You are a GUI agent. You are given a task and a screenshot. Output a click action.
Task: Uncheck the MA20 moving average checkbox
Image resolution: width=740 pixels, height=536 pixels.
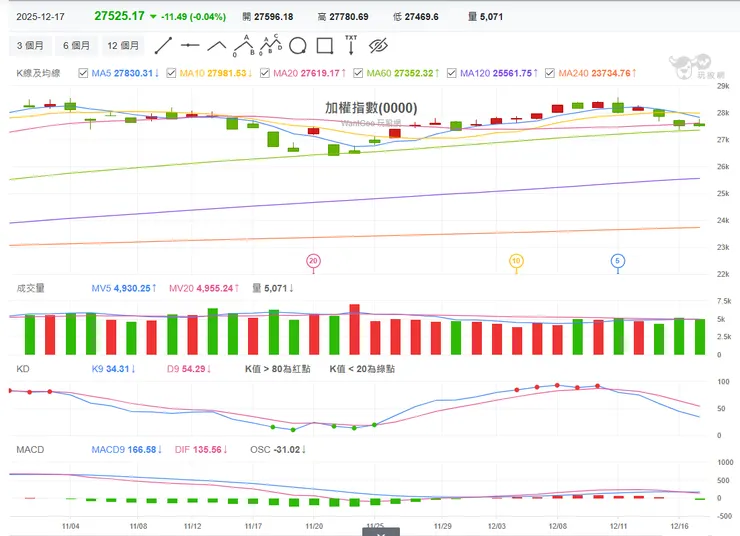(265, 73)
